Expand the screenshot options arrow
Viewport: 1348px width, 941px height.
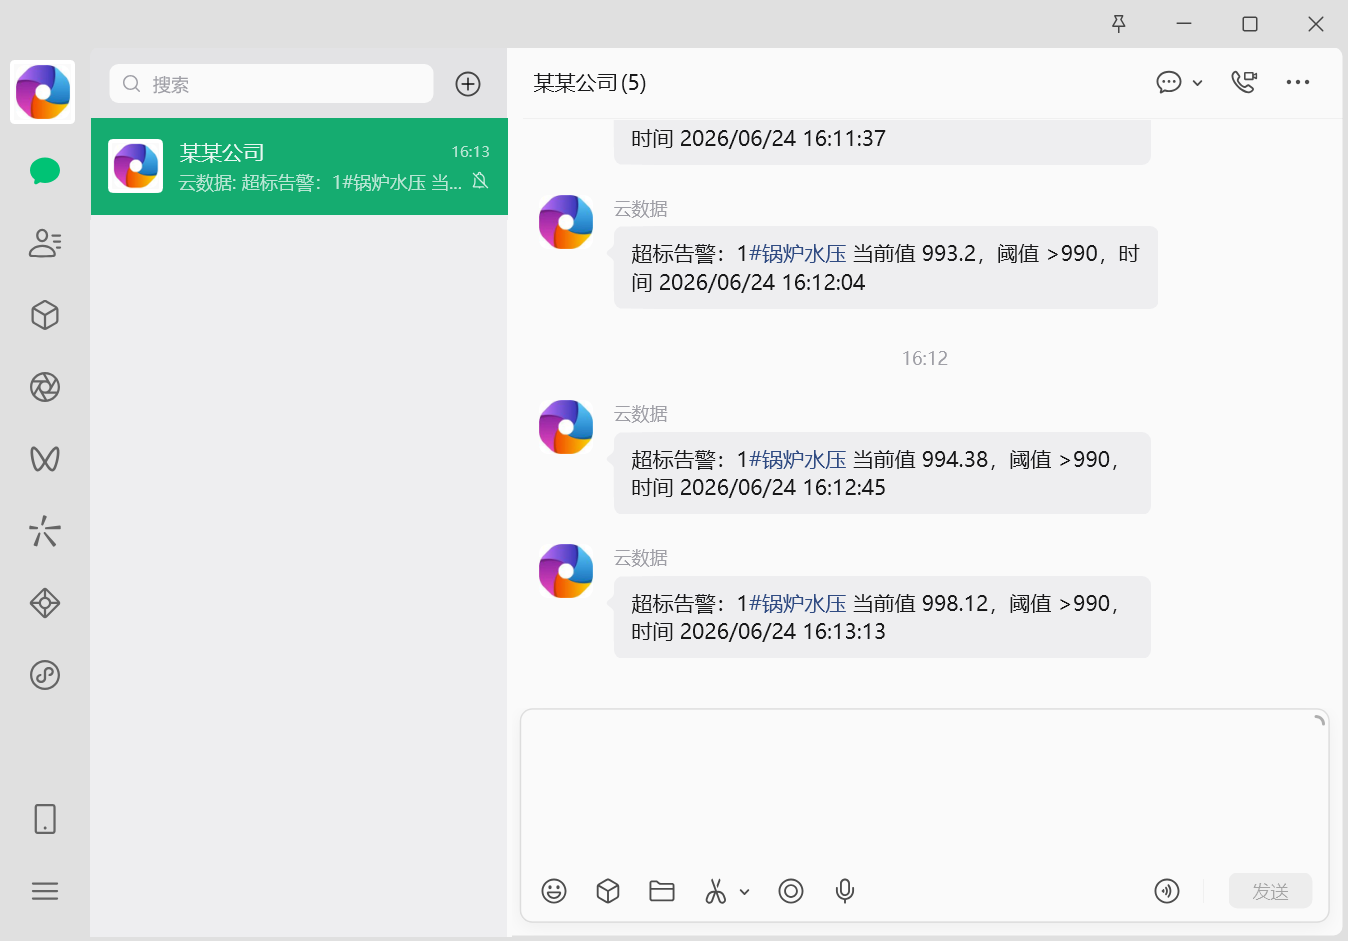click(x=744, y=891)
